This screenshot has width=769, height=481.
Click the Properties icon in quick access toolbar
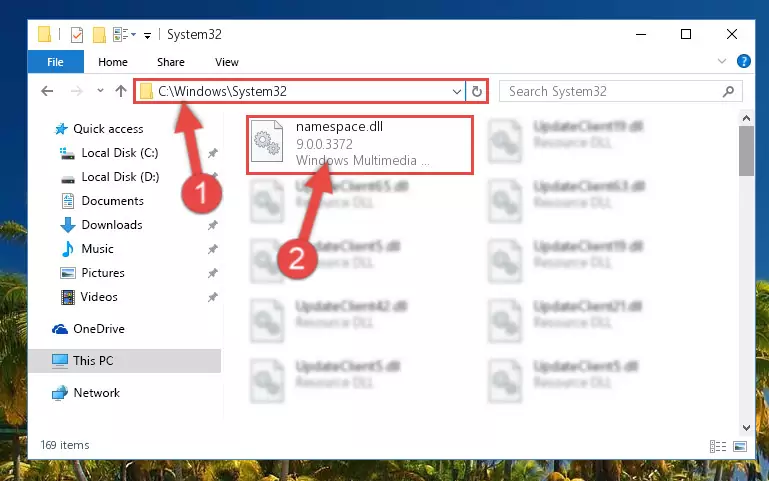tap(77, 35)
